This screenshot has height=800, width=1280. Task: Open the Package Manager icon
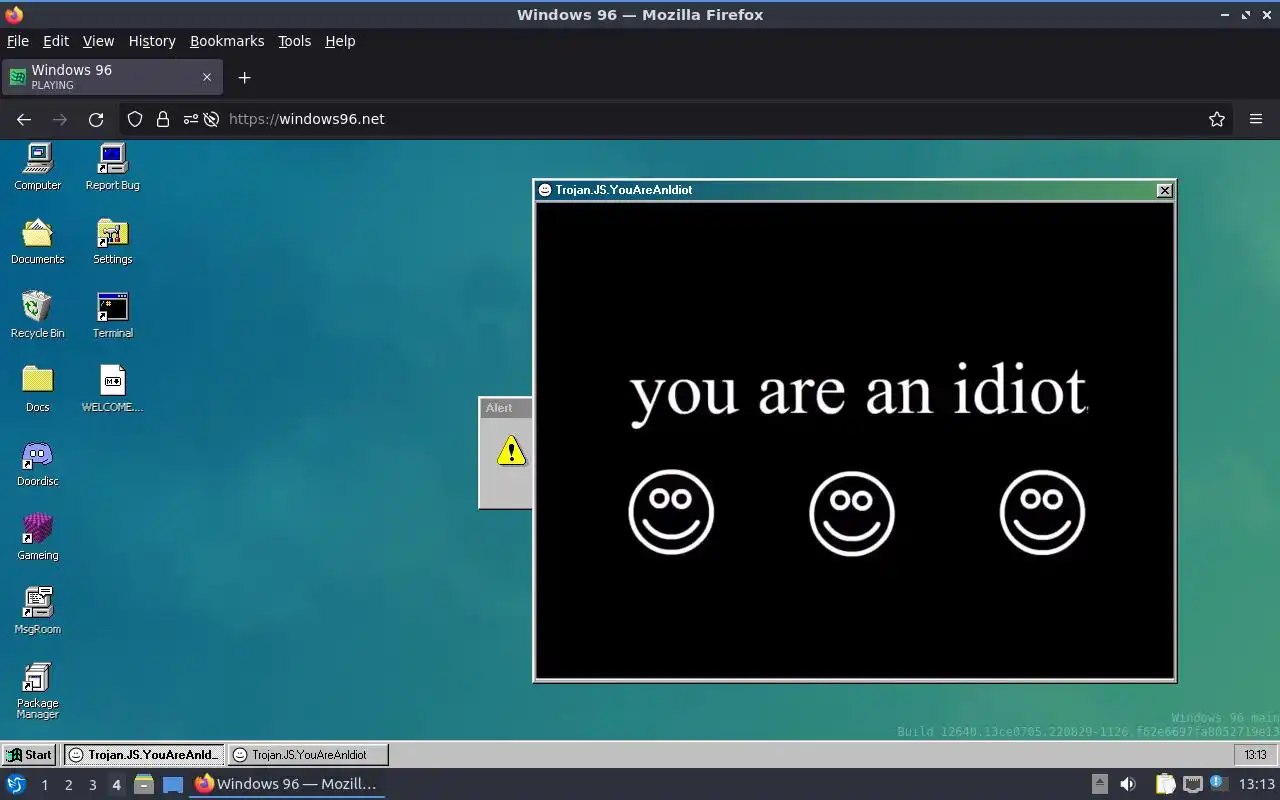click(x=38, y=690)
